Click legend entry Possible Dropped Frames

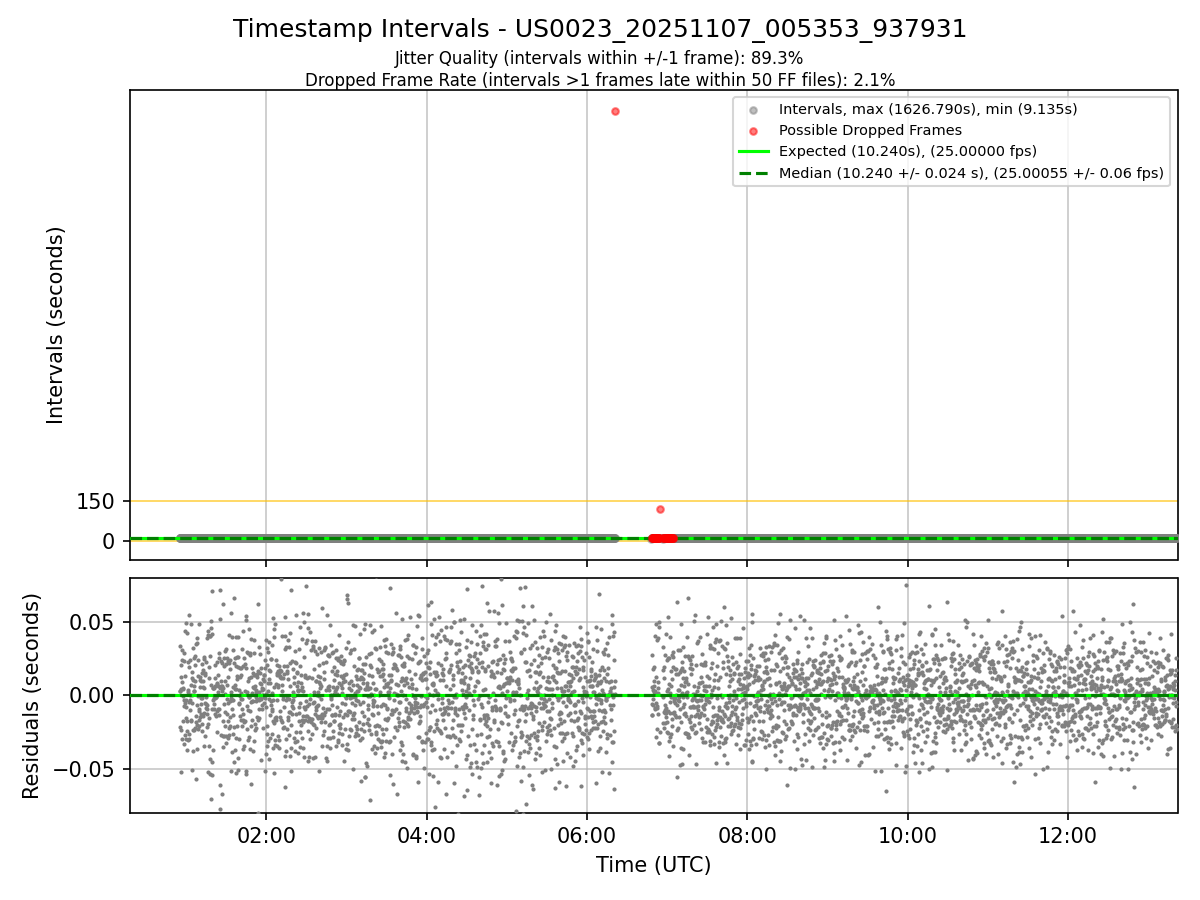[x=870, y=130]
